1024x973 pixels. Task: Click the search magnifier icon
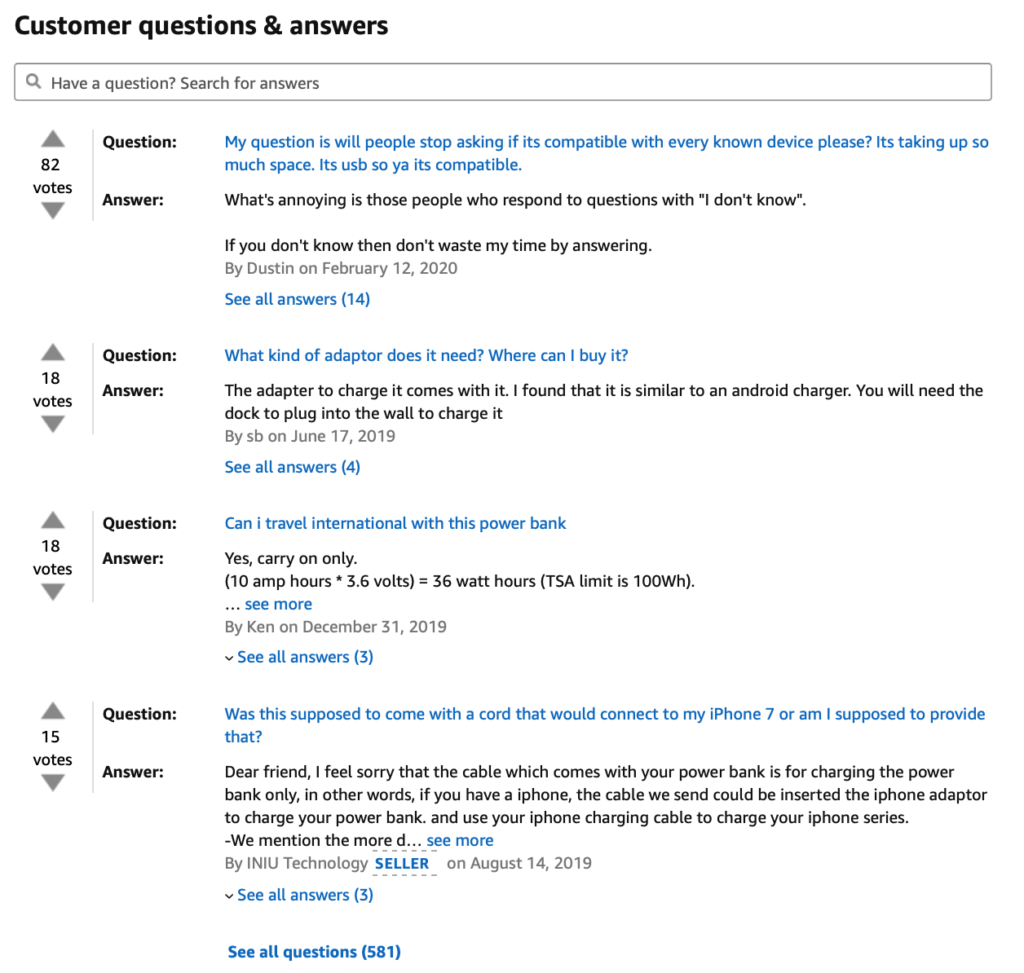point(34,82)
